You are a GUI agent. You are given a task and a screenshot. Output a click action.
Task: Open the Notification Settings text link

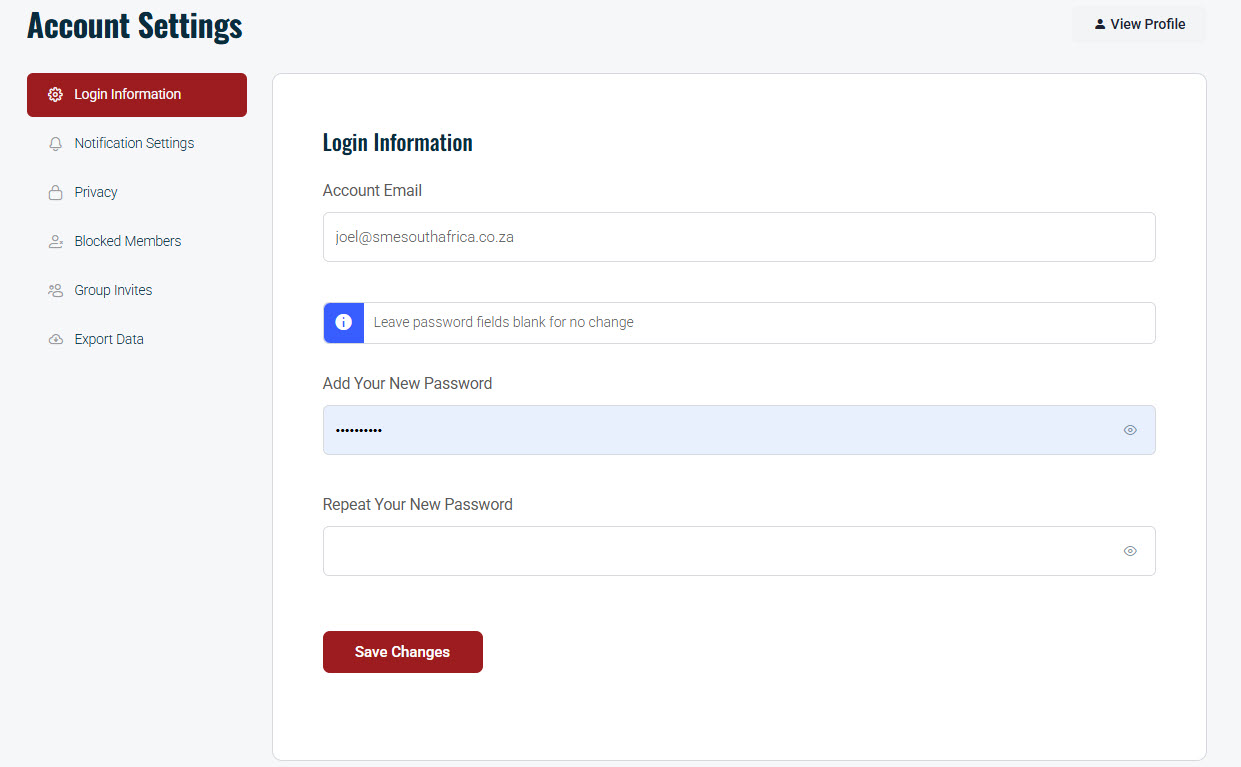coord(134,143)
